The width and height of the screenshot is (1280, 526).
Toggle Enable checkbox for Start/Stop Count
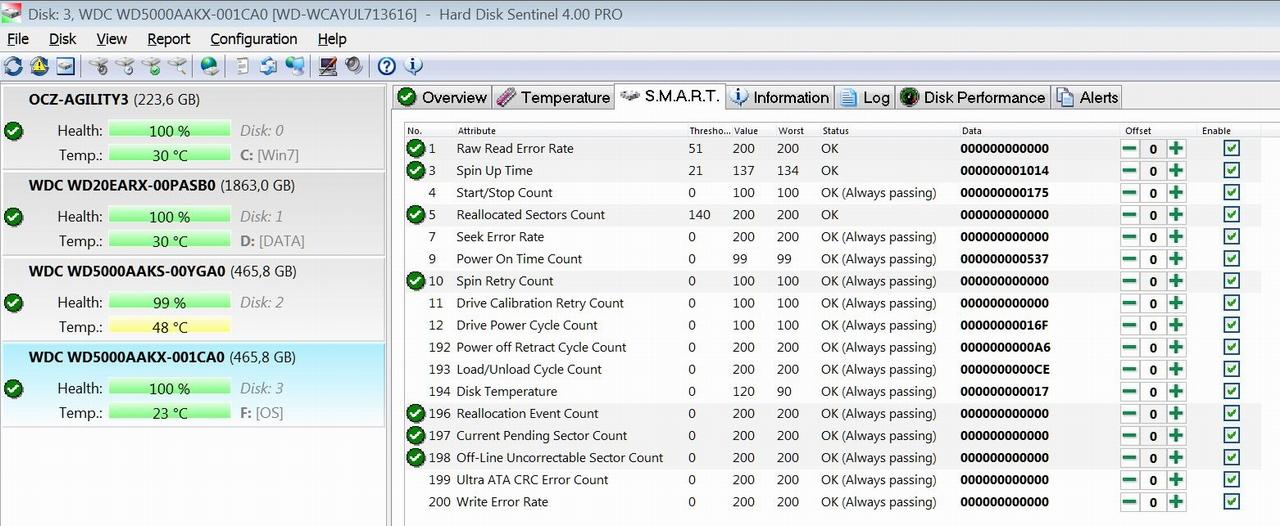pyautogui.click(x=1231, y=192)
